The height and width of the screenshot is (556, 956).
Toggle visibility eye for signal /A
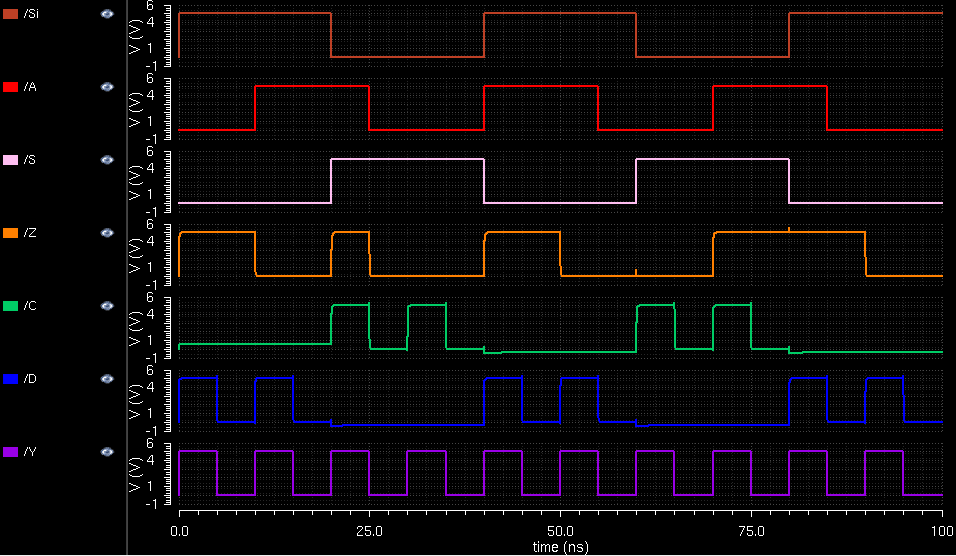pos(107,87)
